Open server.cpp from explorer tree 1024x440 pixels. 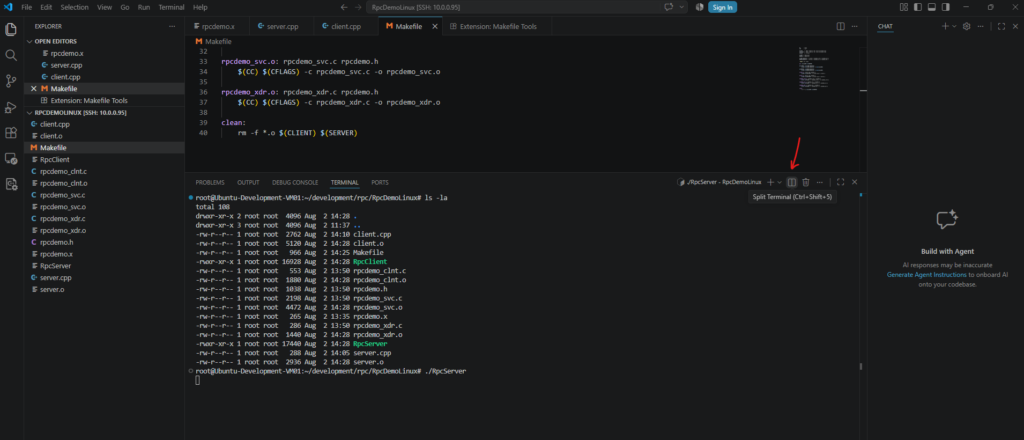55,277
